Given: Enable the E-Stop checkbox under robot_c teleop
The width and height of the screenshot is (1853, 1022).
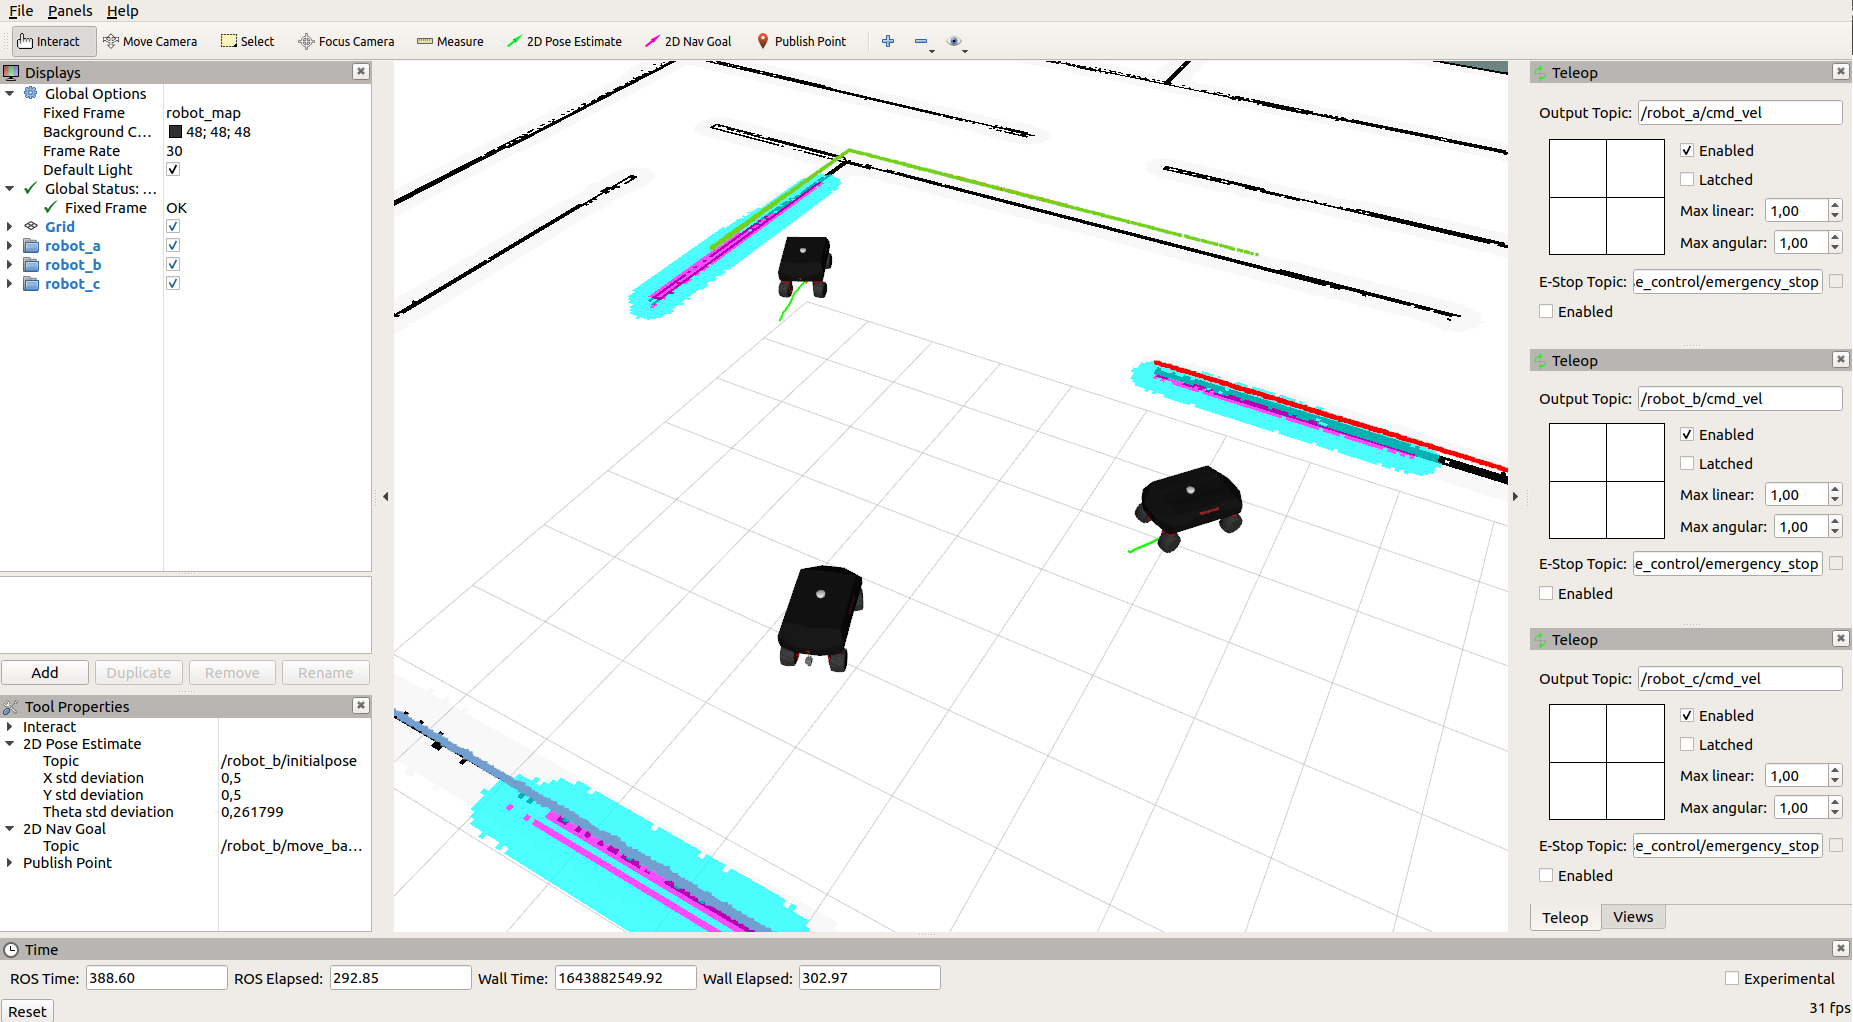Looking at the screenshot, I should [x=1546, y=875].
